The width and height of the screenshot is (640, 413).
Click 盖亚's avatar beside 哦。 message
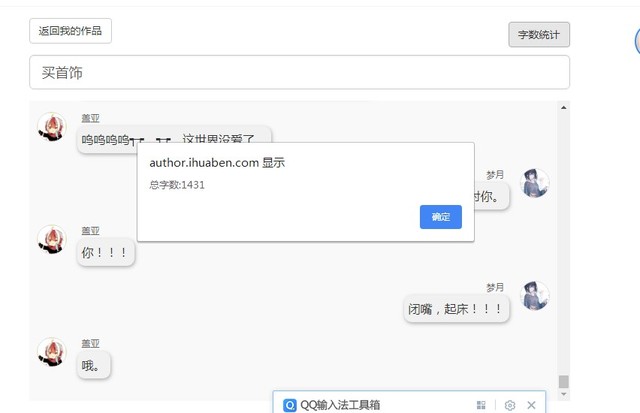coord(51,352)
